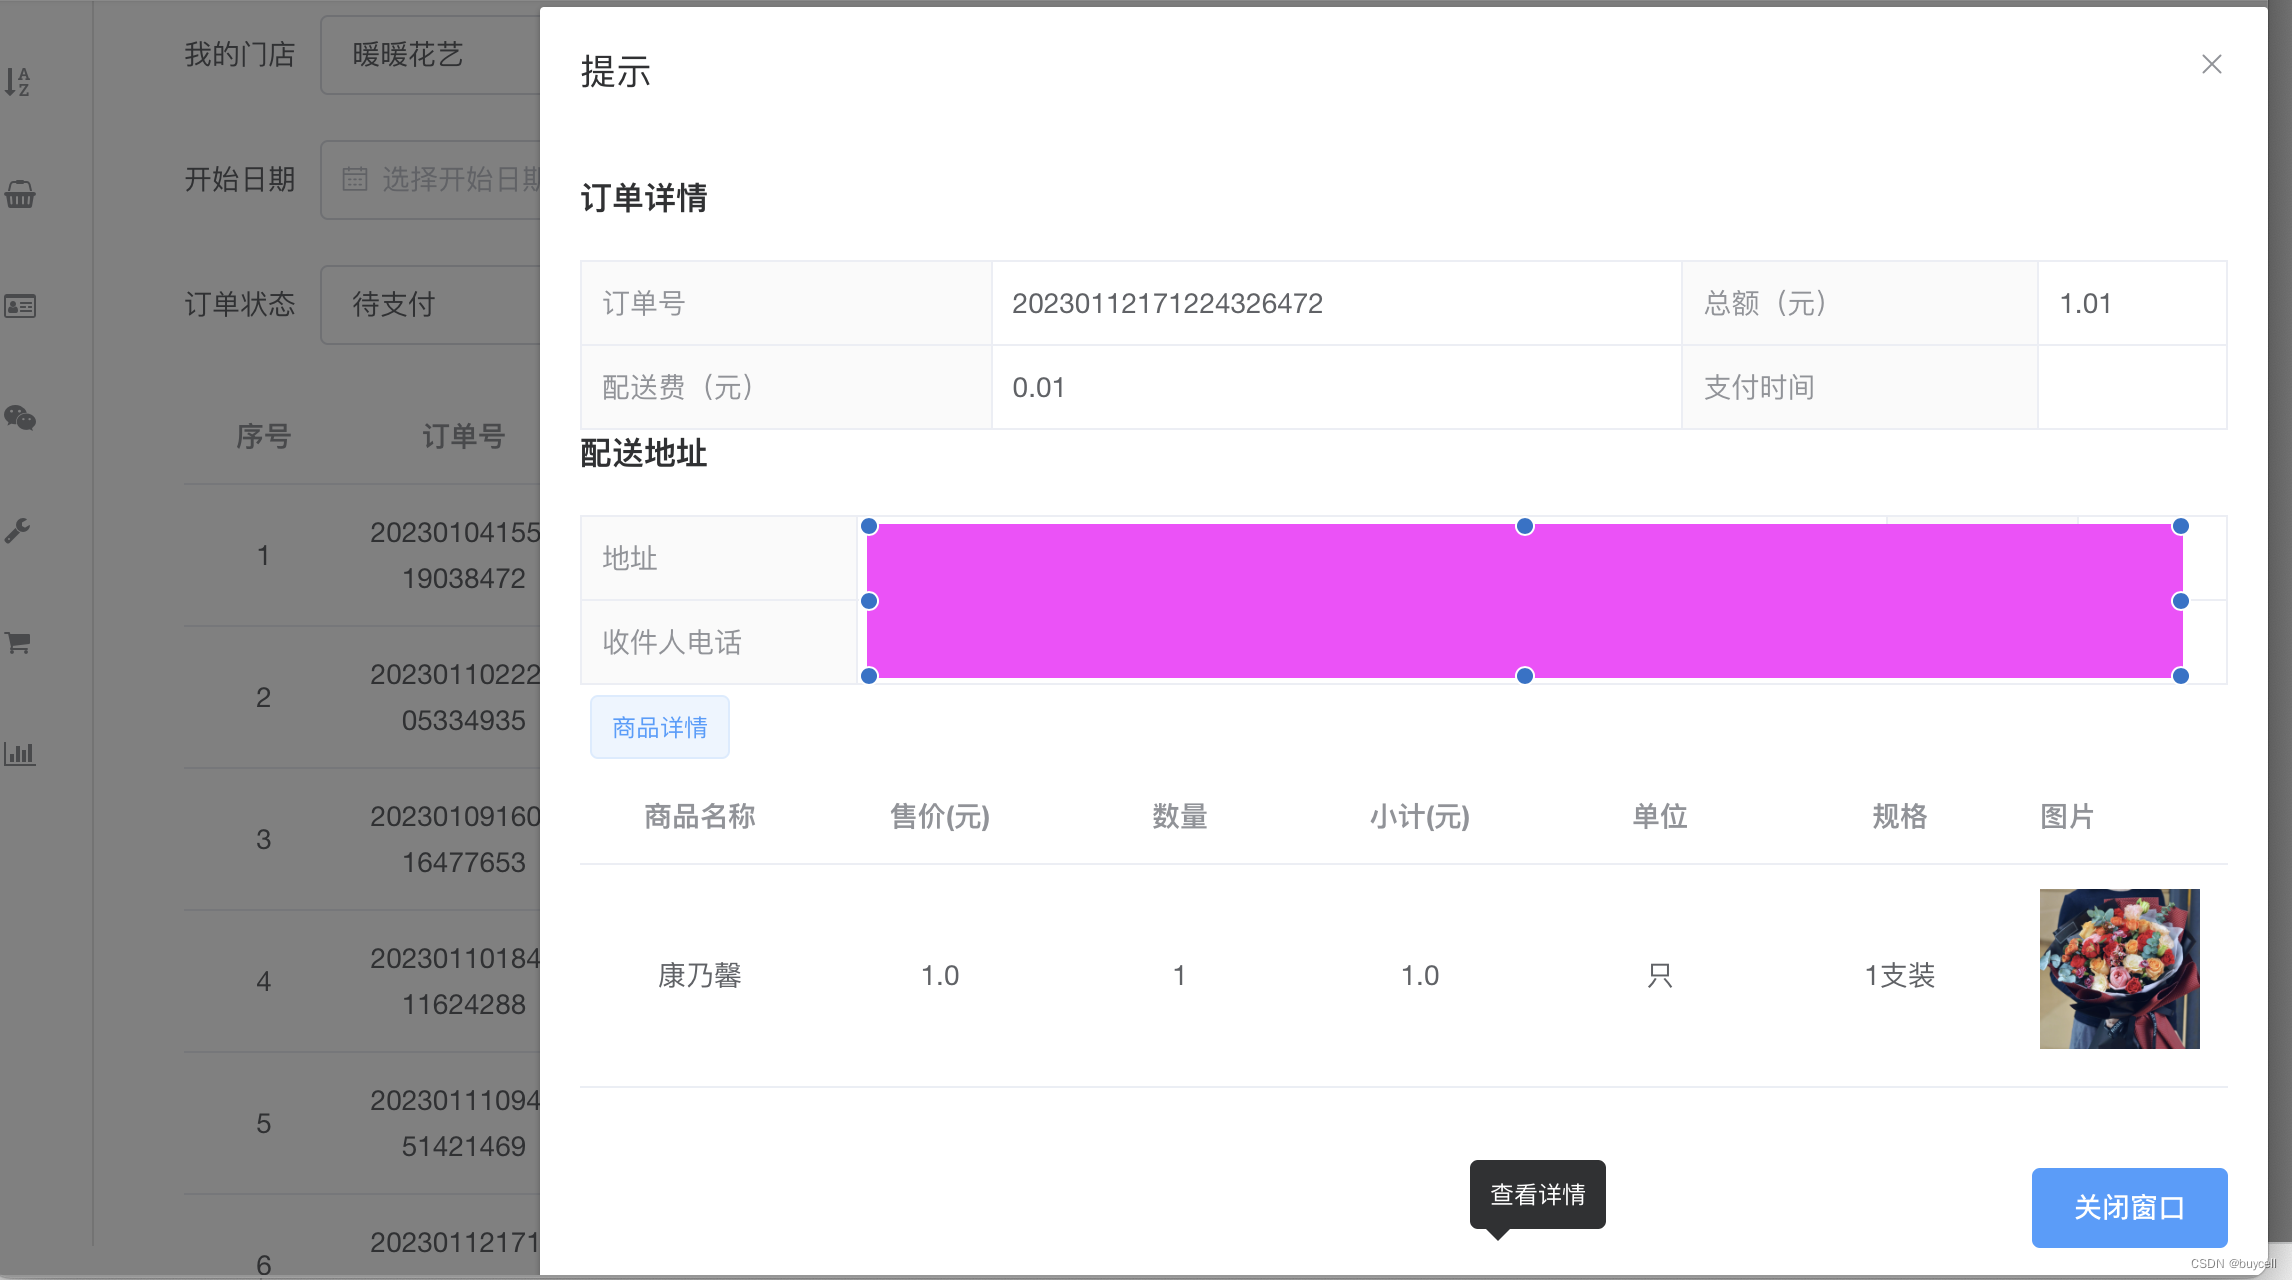This screenshot has height=1280, width=2292.
Task: Click the 康乃馨 product name cell
Action: 699,975
